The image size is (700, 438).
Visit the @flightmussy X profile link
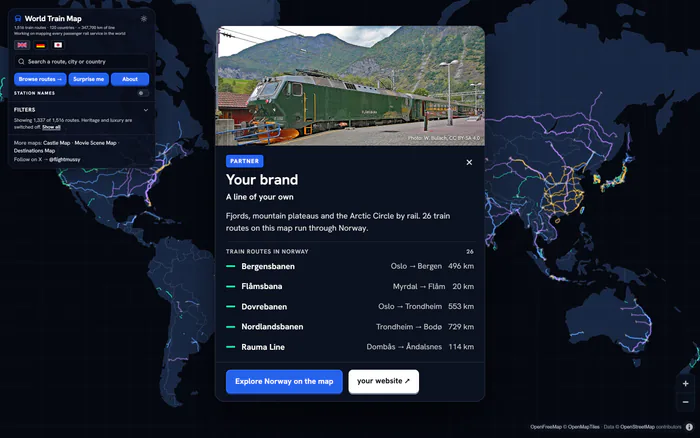[x=65, y=159]
